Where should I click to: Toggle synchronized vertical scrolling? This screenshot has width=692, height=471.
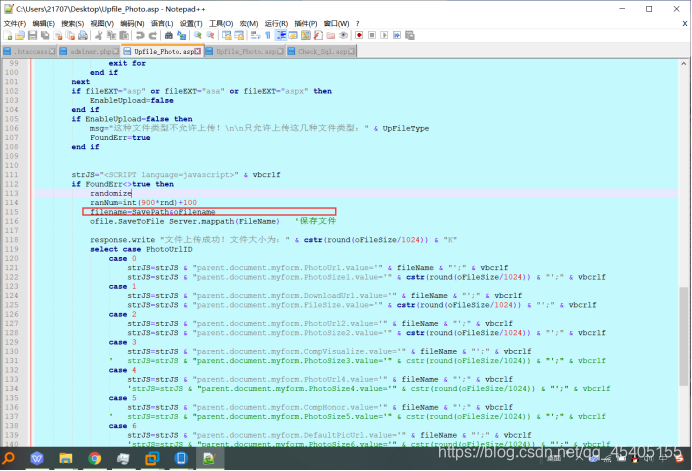[227, 36]
